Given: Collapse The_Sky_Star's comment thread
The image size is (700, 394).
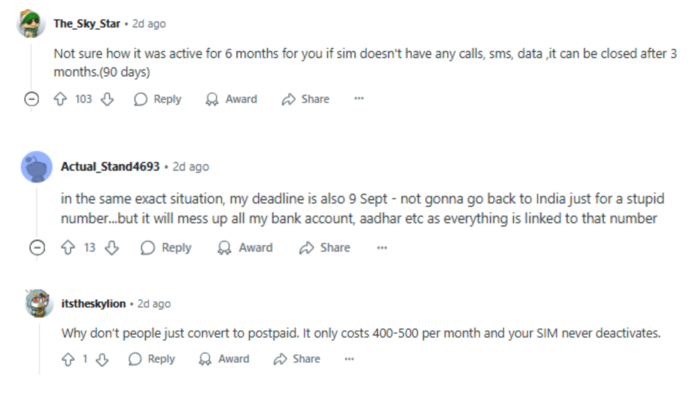Looking at the screenshot, I should pyautogui.click(x=31, y=99).
